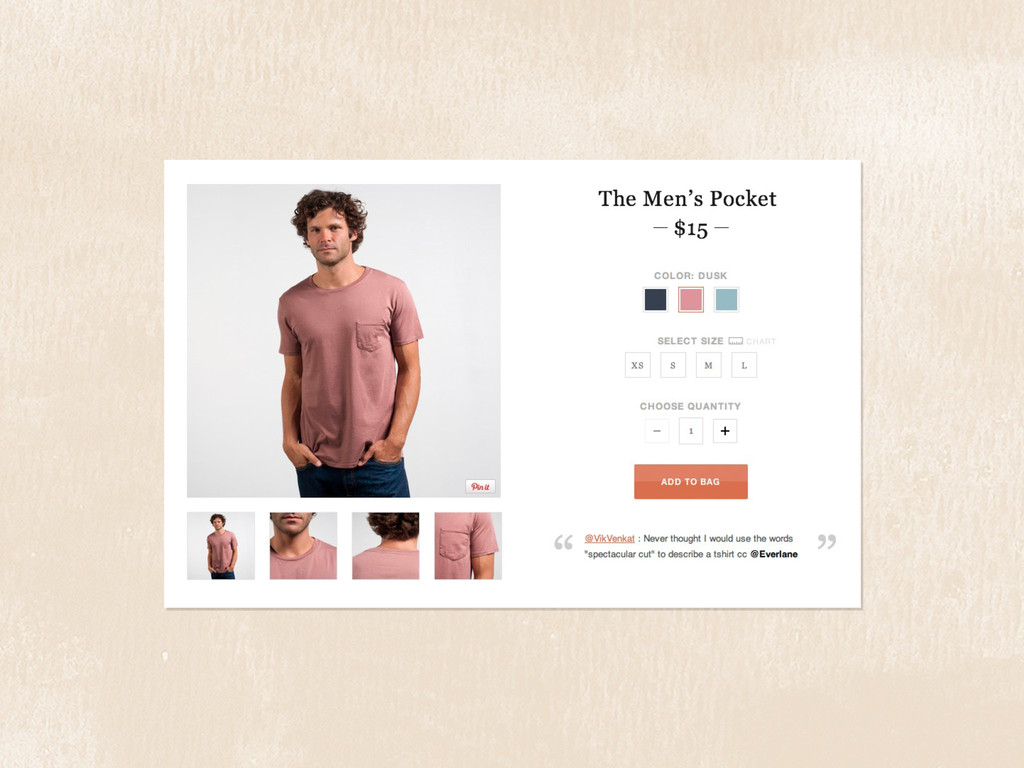Select the light blue color swatch
Viewport: 1024px width, 768px height.
tap(726, 300)
